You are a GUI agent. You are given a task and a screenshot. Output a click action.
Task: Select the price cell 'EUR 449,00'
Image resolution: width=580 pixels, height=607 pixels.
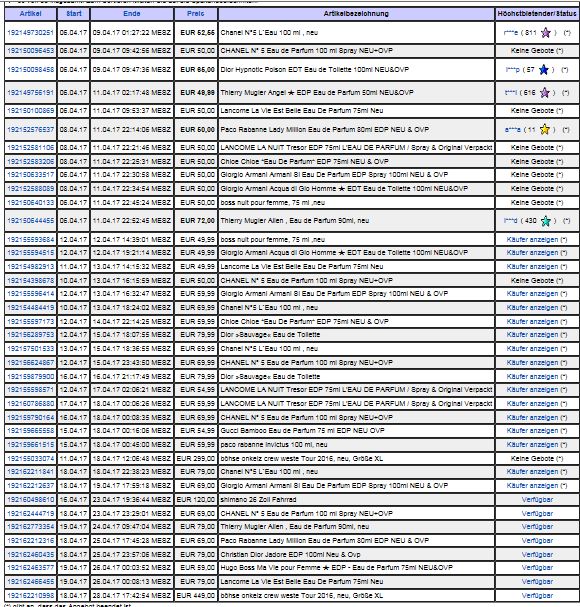[196, 595]
